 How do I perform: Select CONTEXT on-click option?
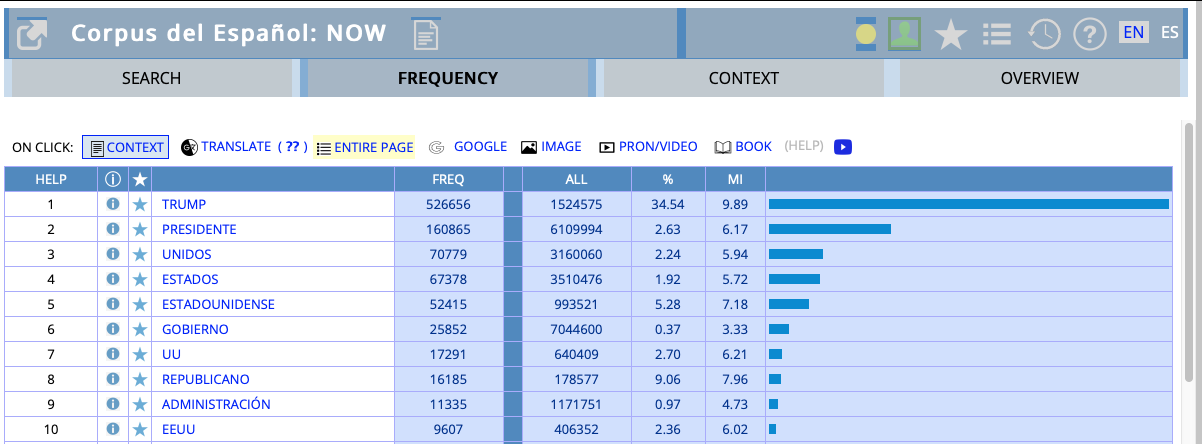click(x=126, y=147)
